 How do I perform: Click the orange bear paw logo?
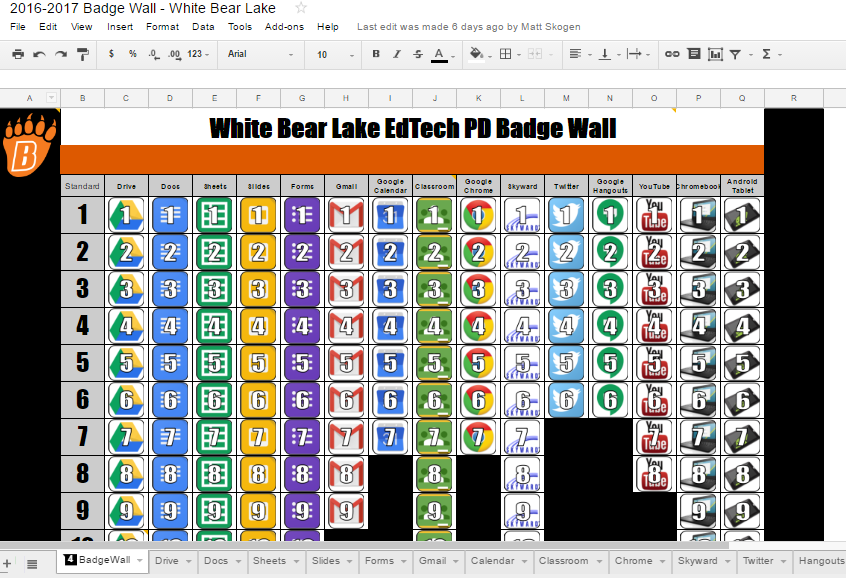(30, 145)
